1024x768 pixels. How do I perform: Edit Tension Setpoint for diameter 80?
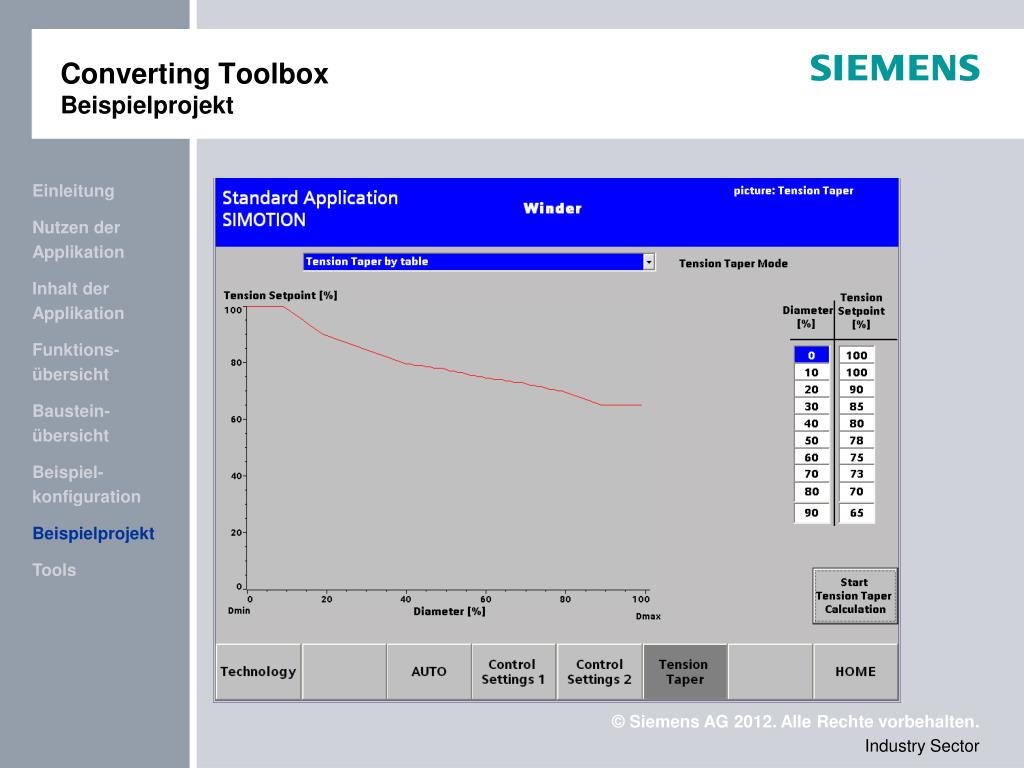pos(856,491)
